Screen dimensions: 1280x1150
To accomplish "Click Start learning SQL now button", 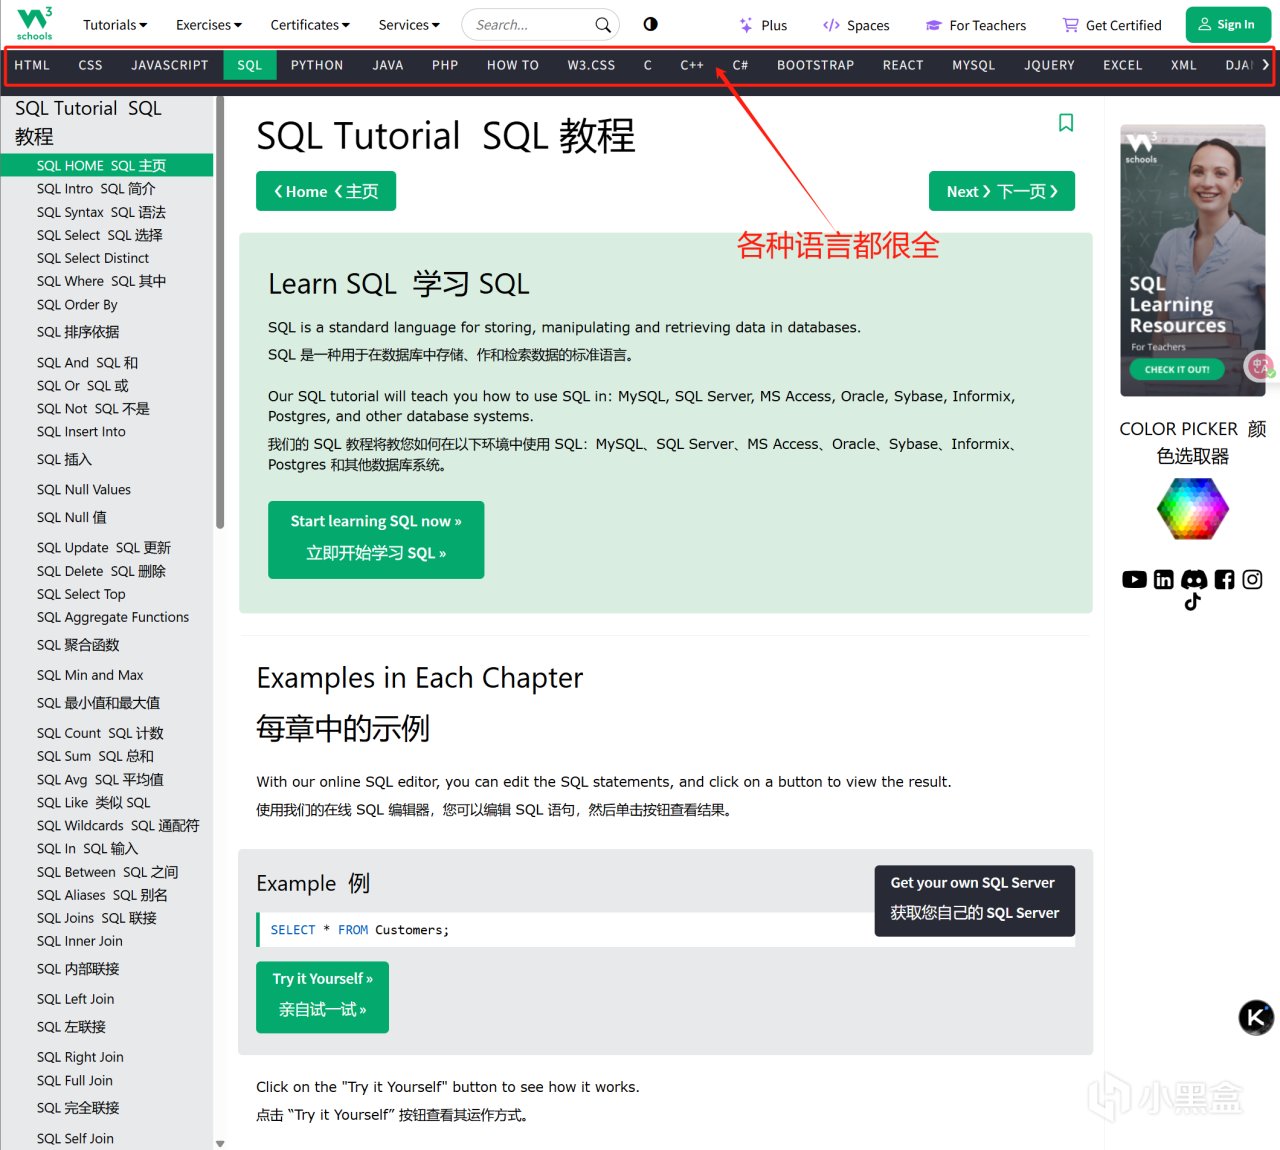I will [376, 540].
